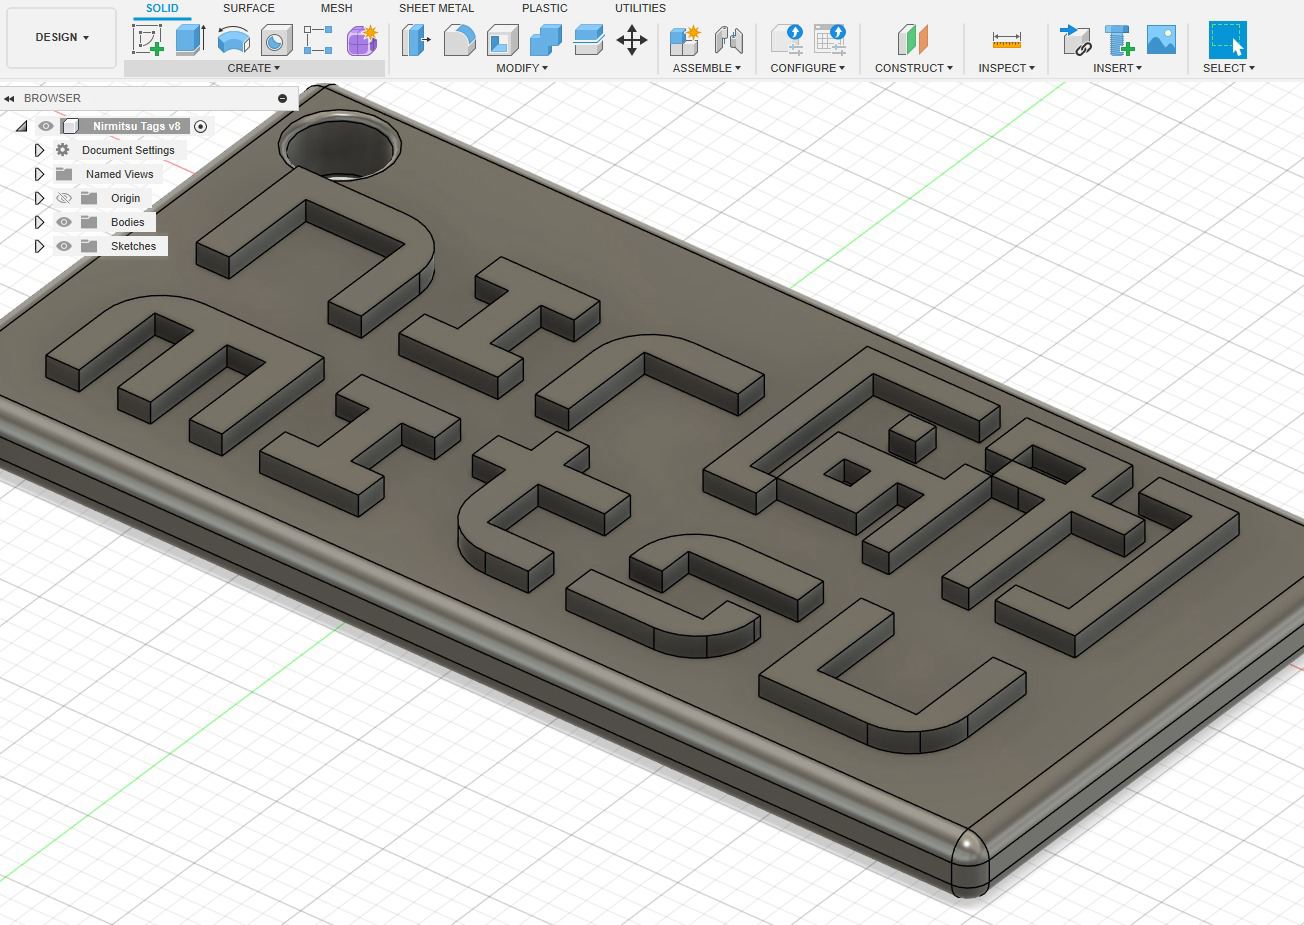Expand the Named Views folder
The height and width of the screenshot is (925, 1304).
click(x=39, y=174)
